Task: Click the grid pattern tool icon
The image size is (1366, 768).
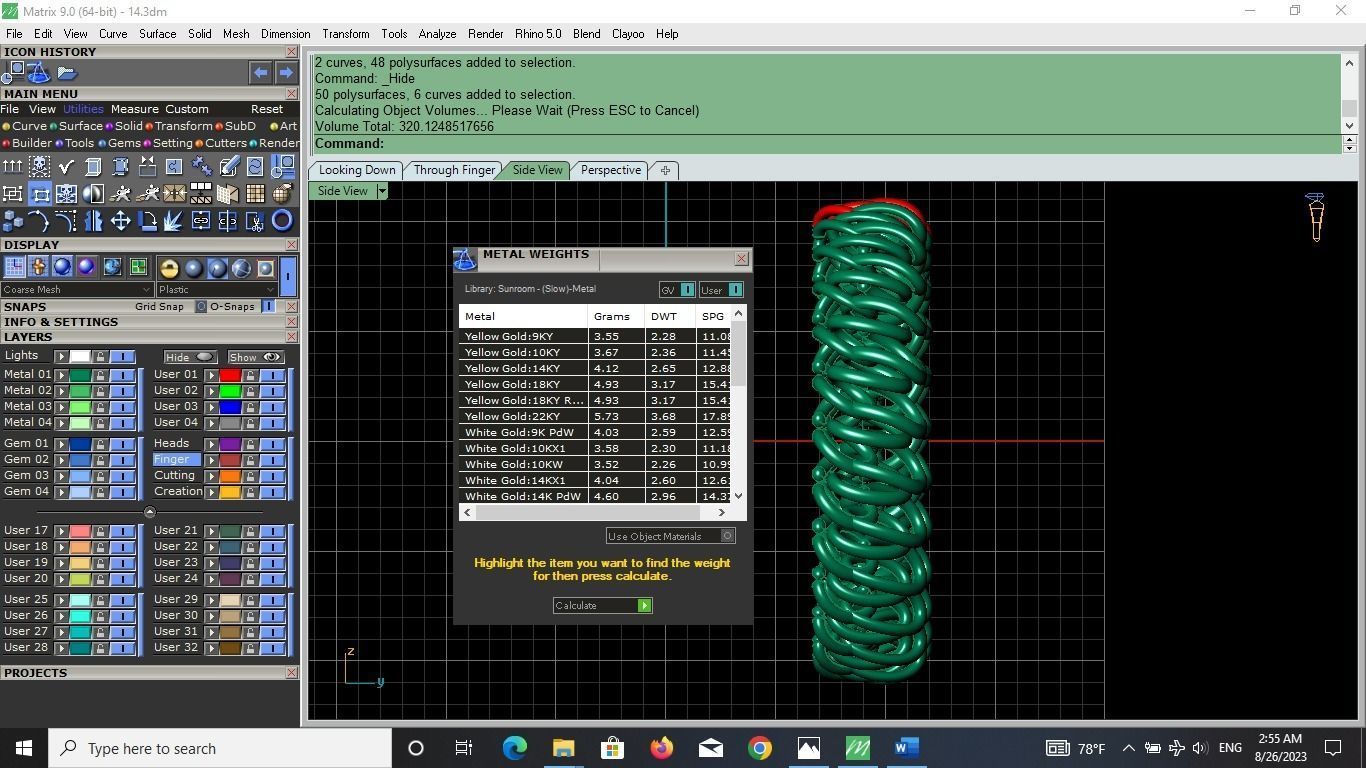Action: (255, 193)
